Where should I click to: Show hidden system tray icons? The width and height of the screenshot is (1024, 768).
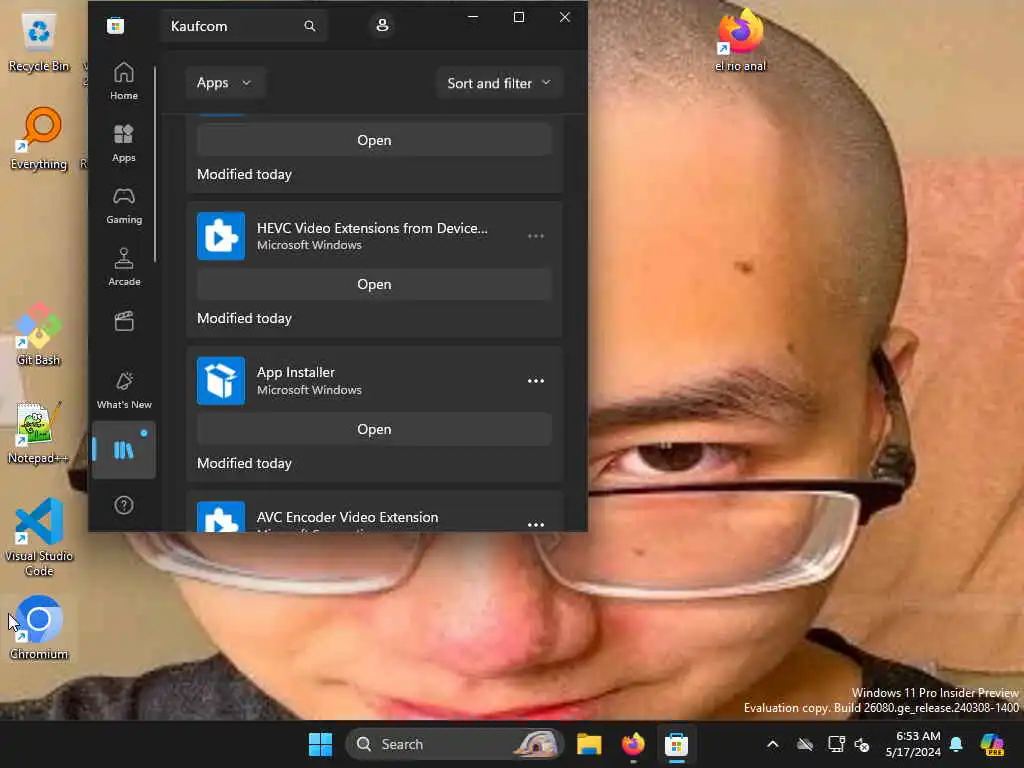(773, 744)
